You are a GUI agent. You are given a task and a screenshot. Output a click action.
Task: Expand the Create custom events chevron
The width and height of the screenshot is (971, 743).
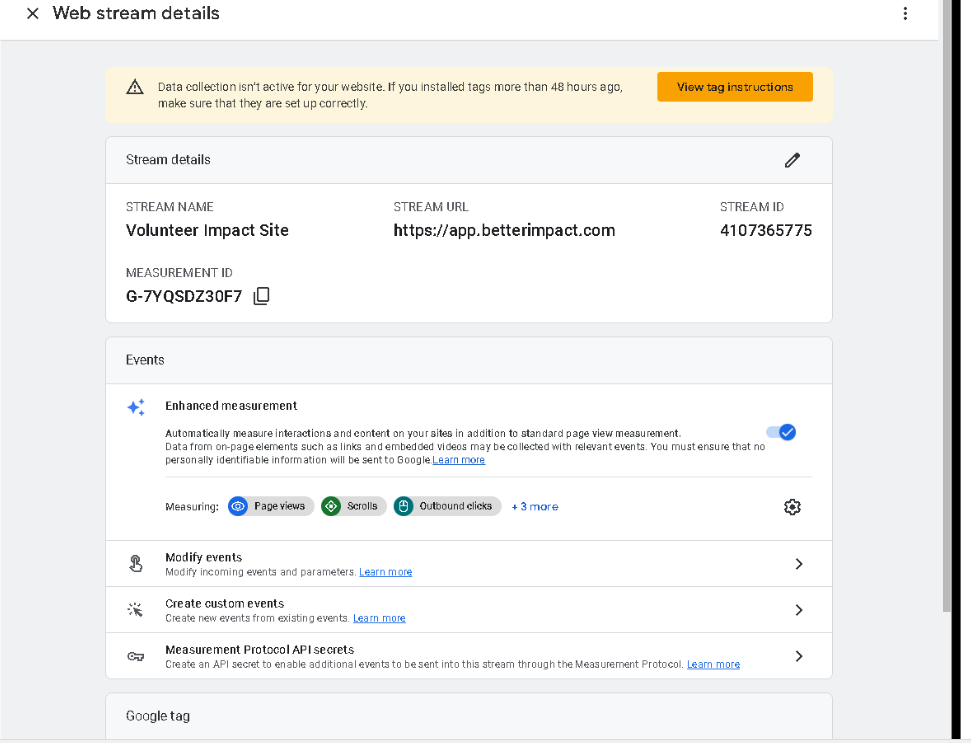[x=798, y=610]
